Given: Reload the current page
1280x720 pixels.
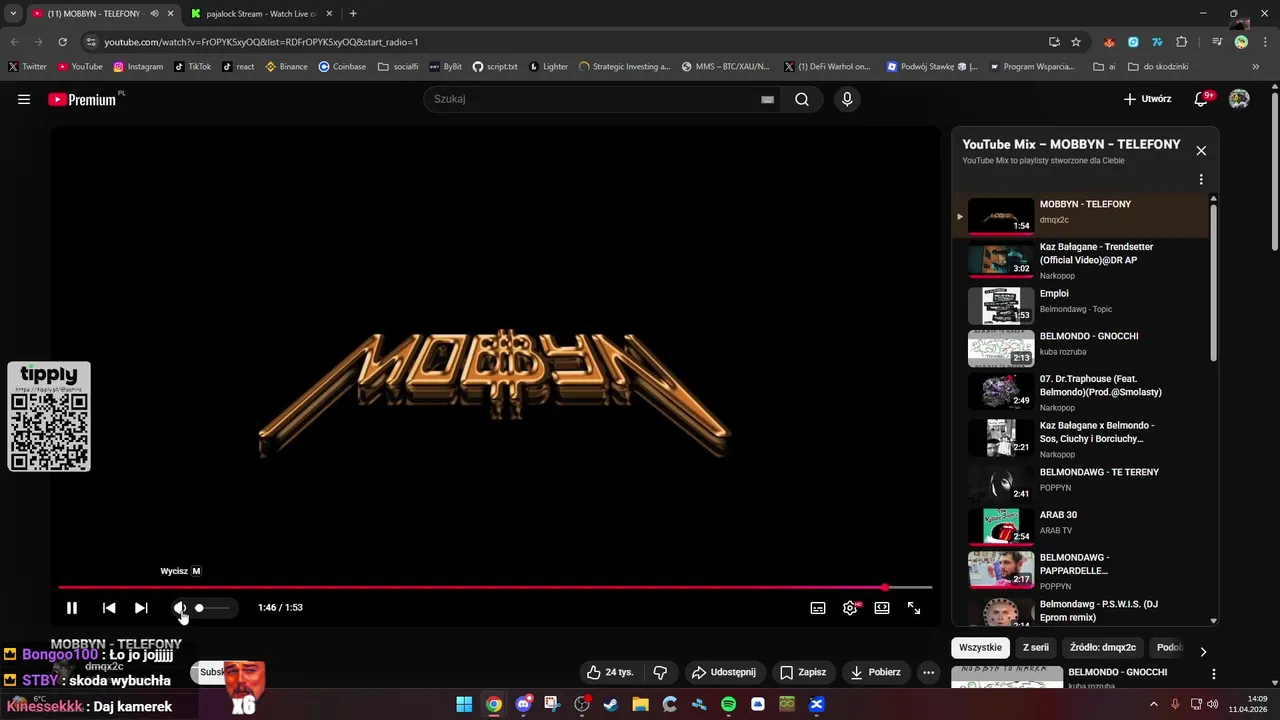Looking at the screenshot, I should tap(62, 42).
